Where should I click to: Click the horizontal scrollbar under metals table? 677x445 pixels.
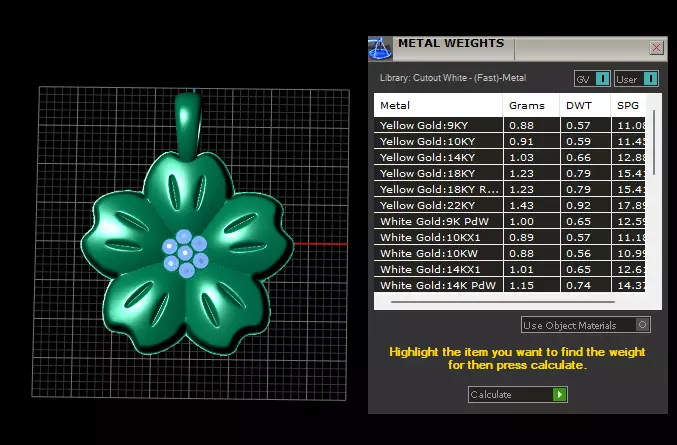[x=503, y=302]
